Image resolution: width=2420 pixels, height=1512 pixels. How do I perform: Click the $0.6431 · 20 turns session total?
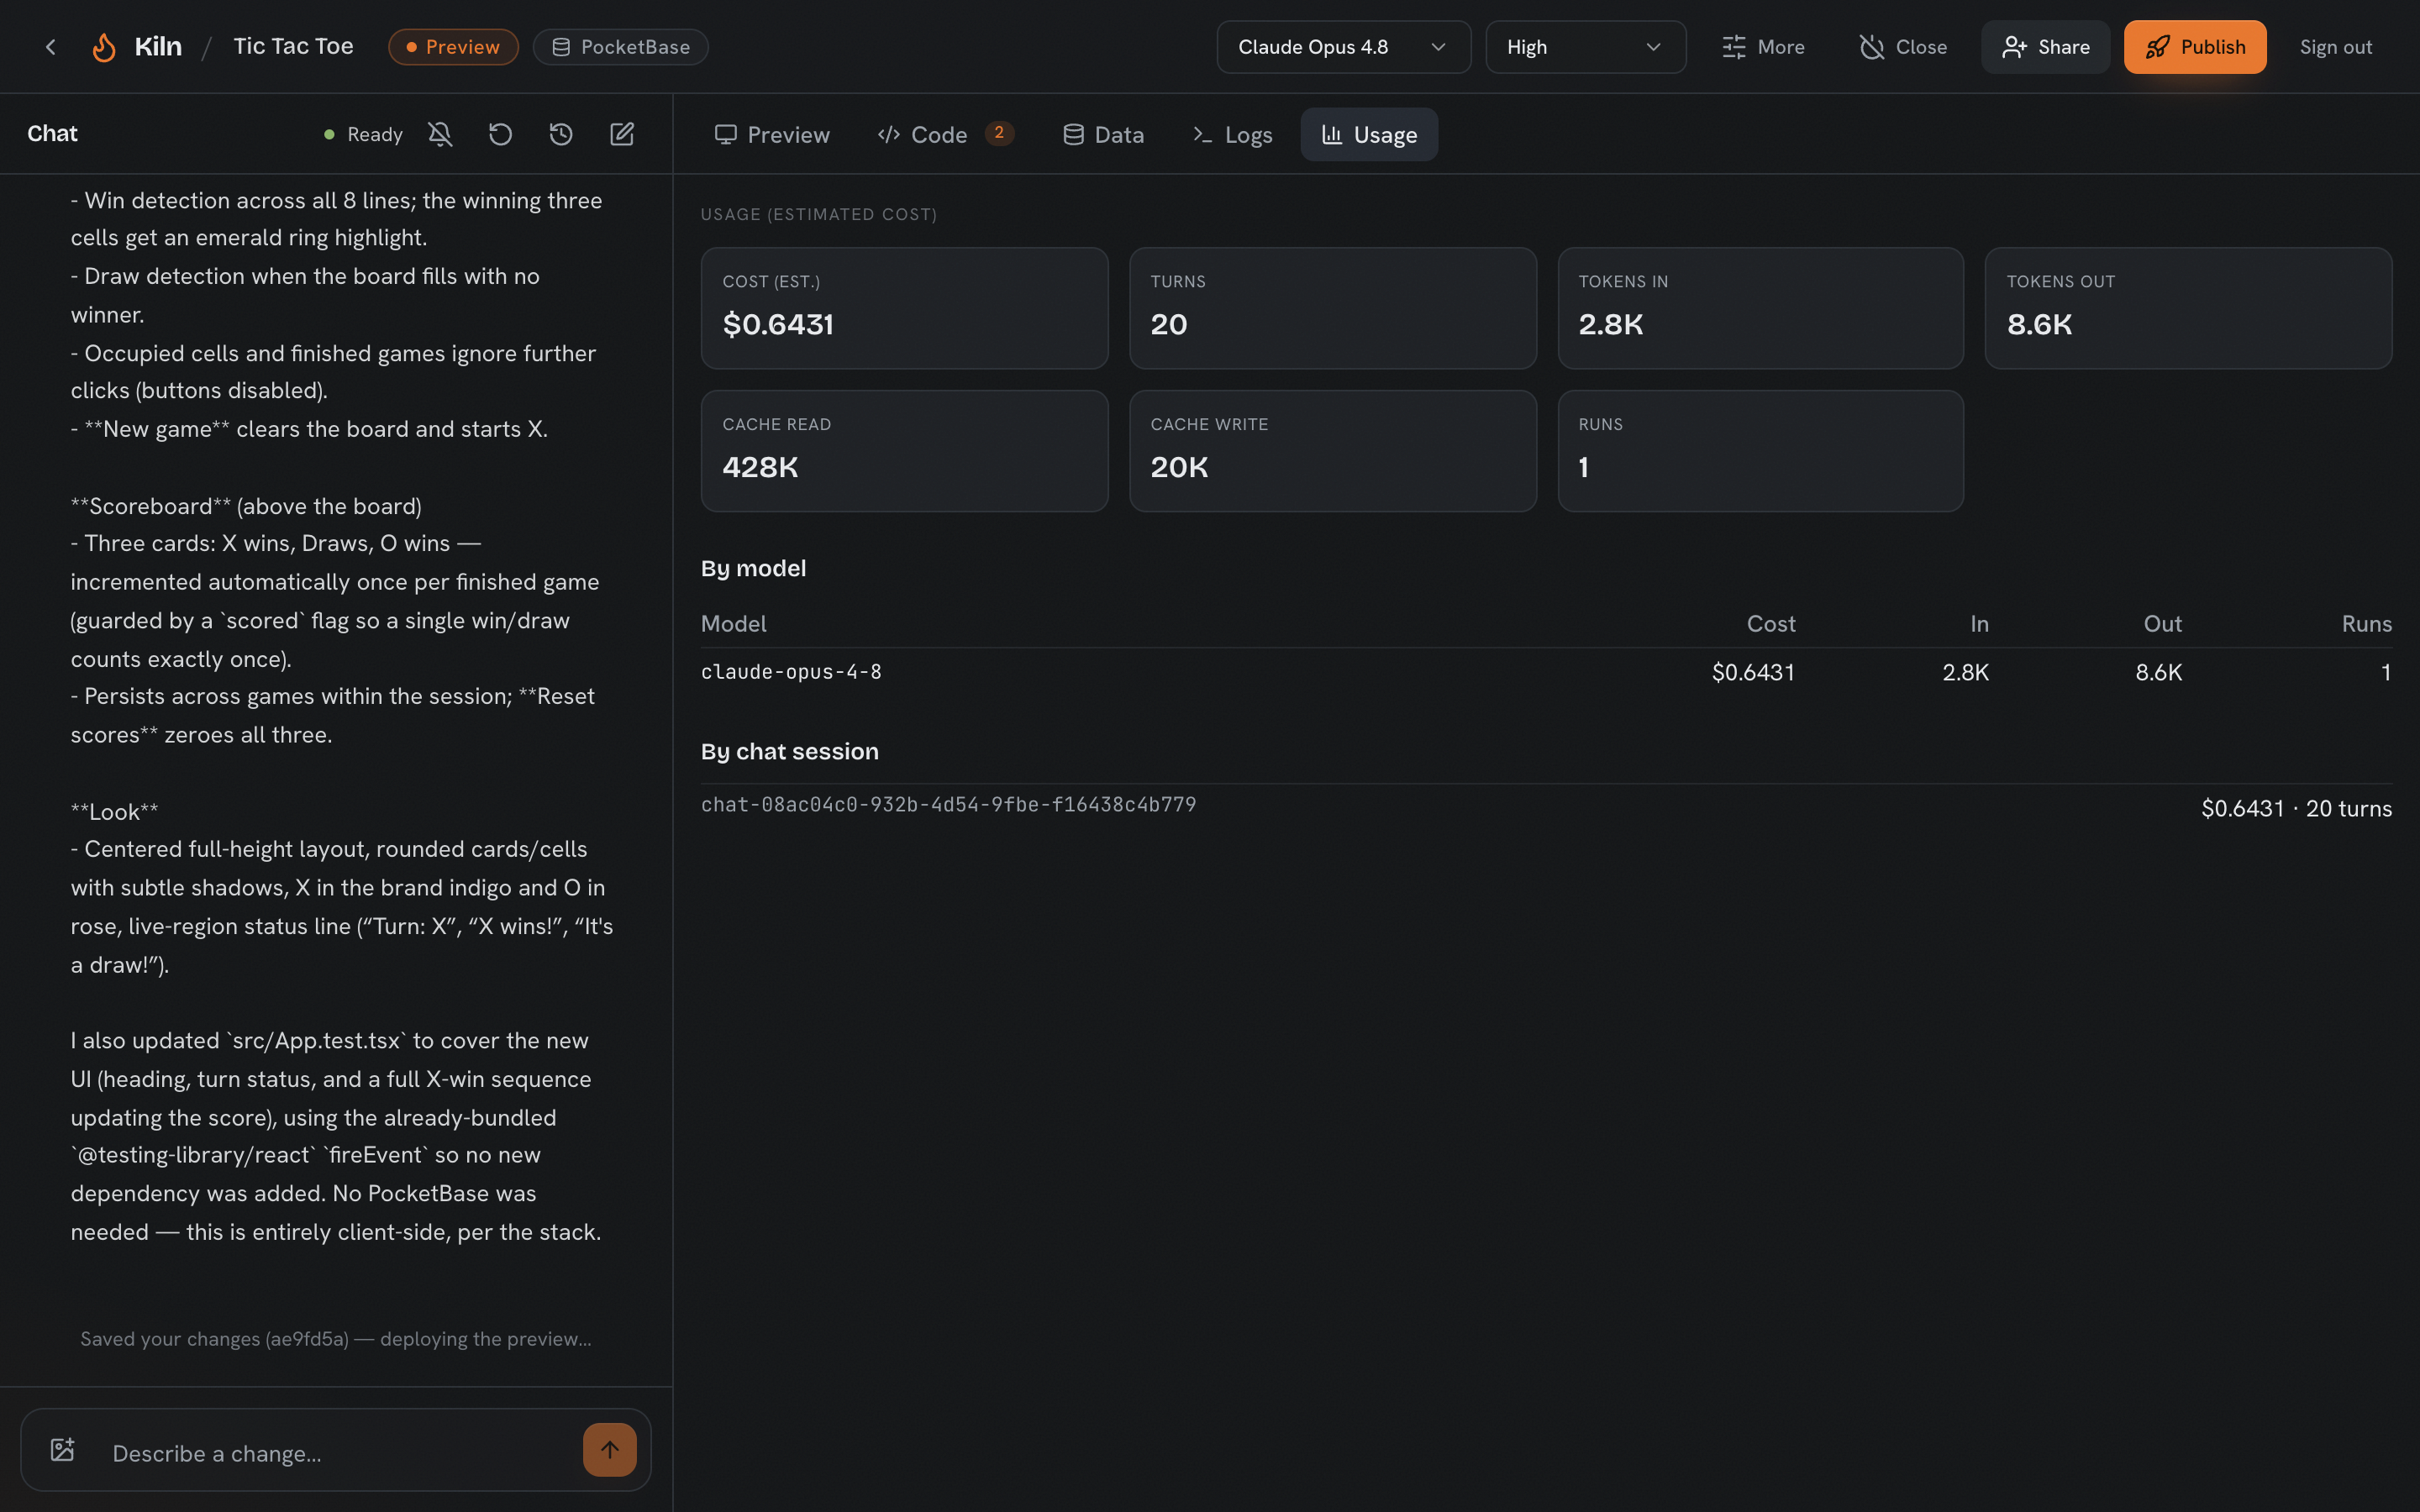point(2296,808)
